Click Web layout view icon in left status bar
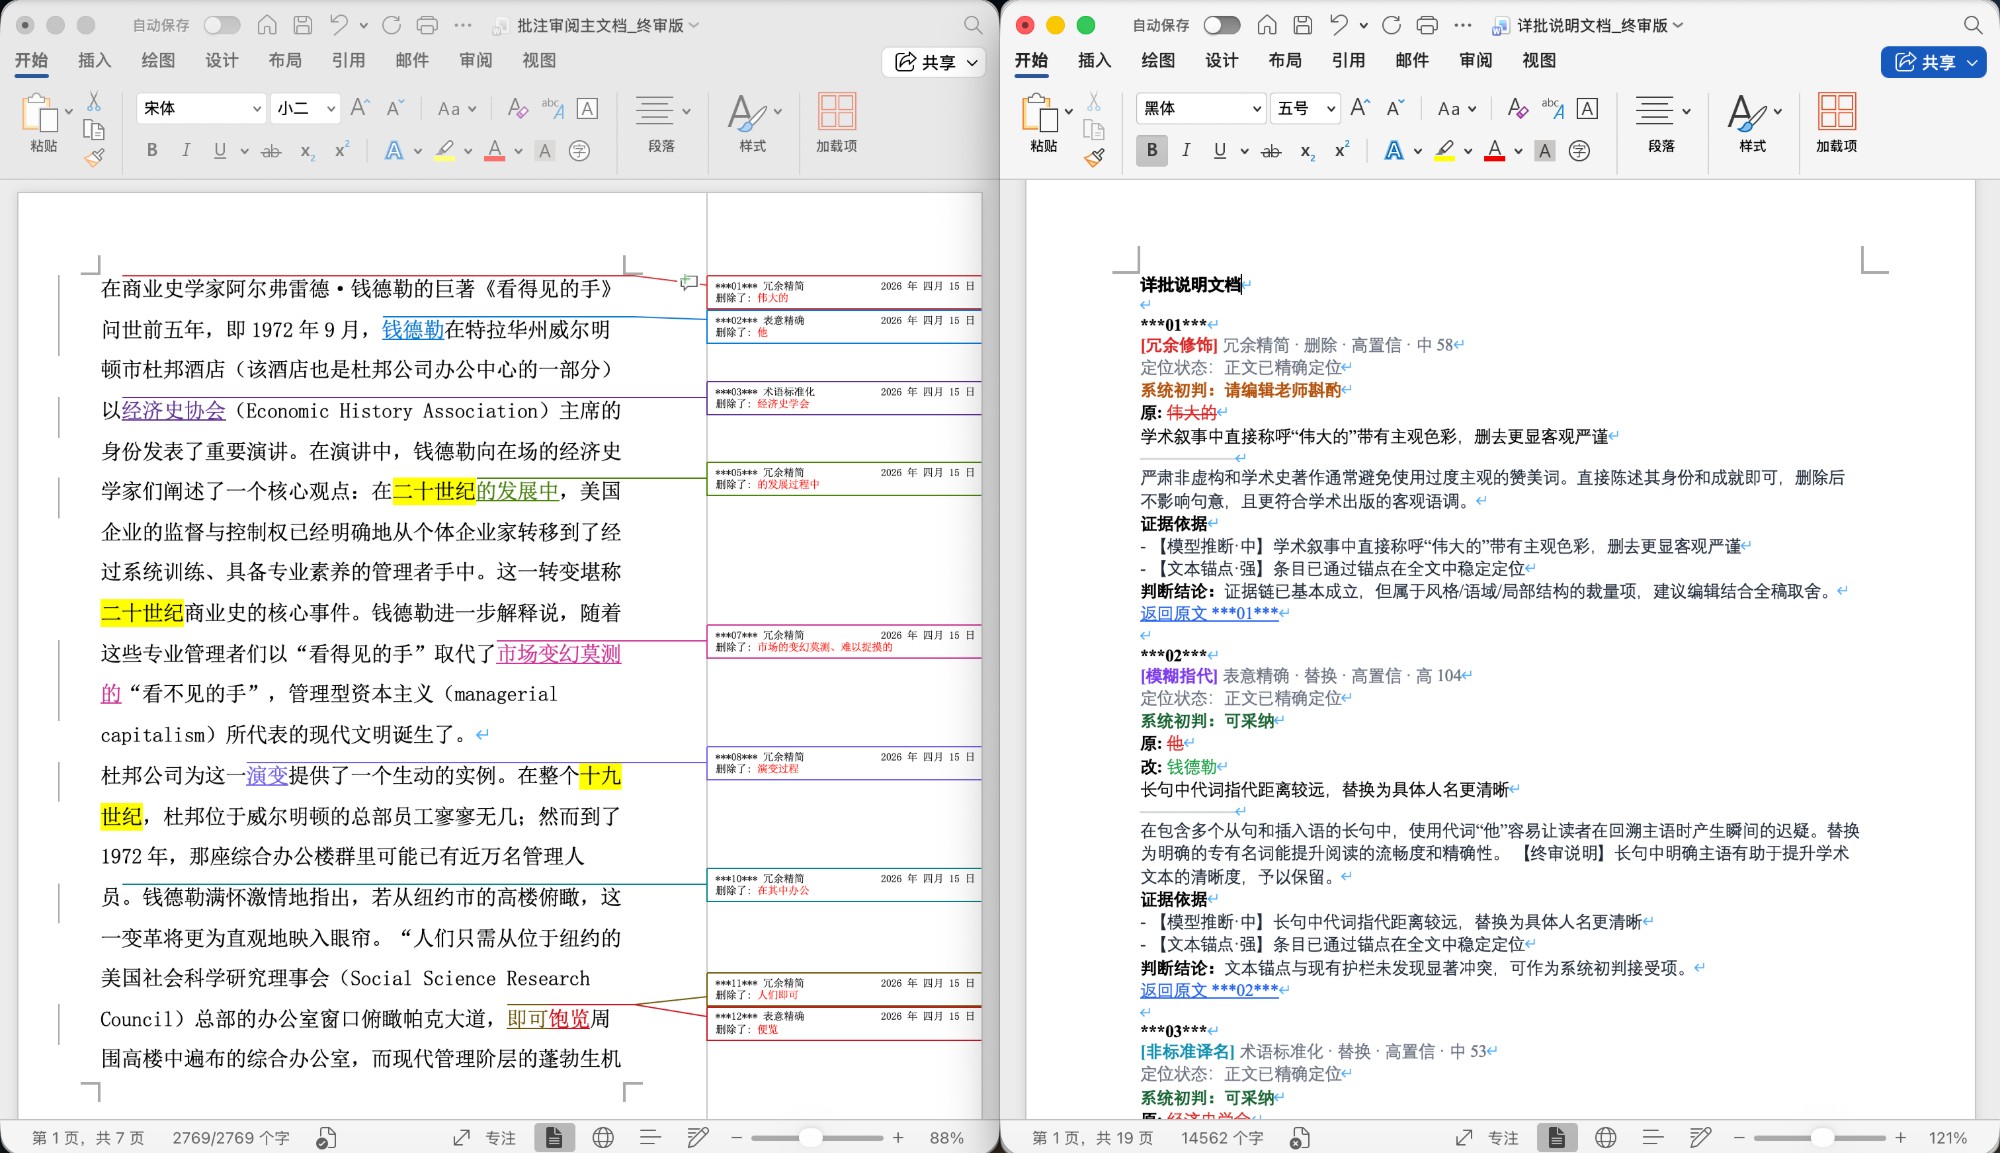Image resolution: width=2000 pixels, height=1153 pixels. click(x=603, y=1137)
